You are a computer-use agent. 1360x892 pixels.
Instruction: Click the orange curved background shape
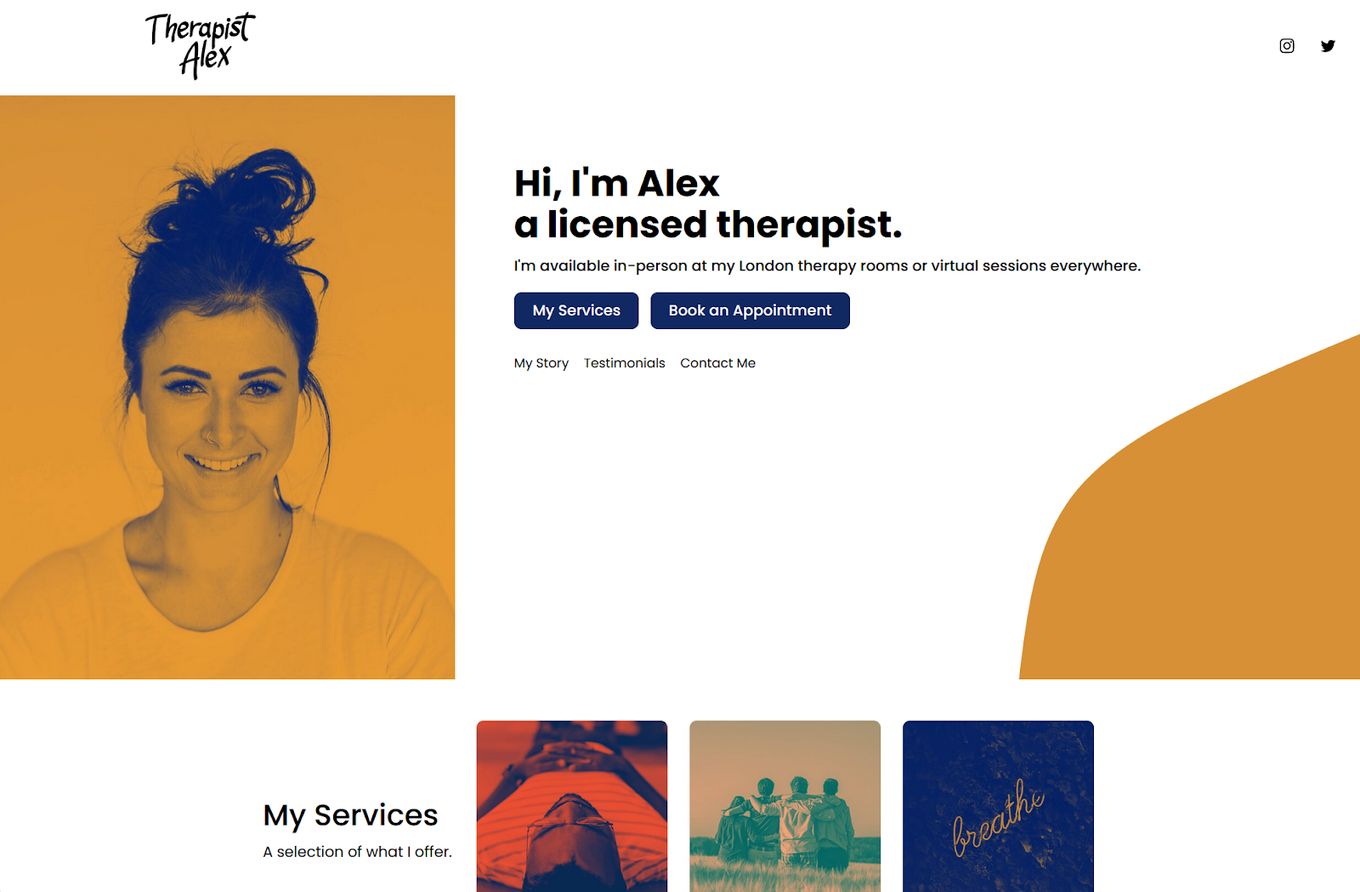pyautogui.click(x=1220, y=540)
